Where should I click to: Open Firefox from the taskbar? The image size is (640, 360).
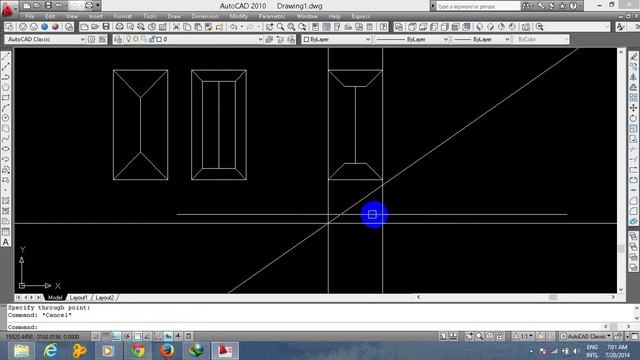167,351
